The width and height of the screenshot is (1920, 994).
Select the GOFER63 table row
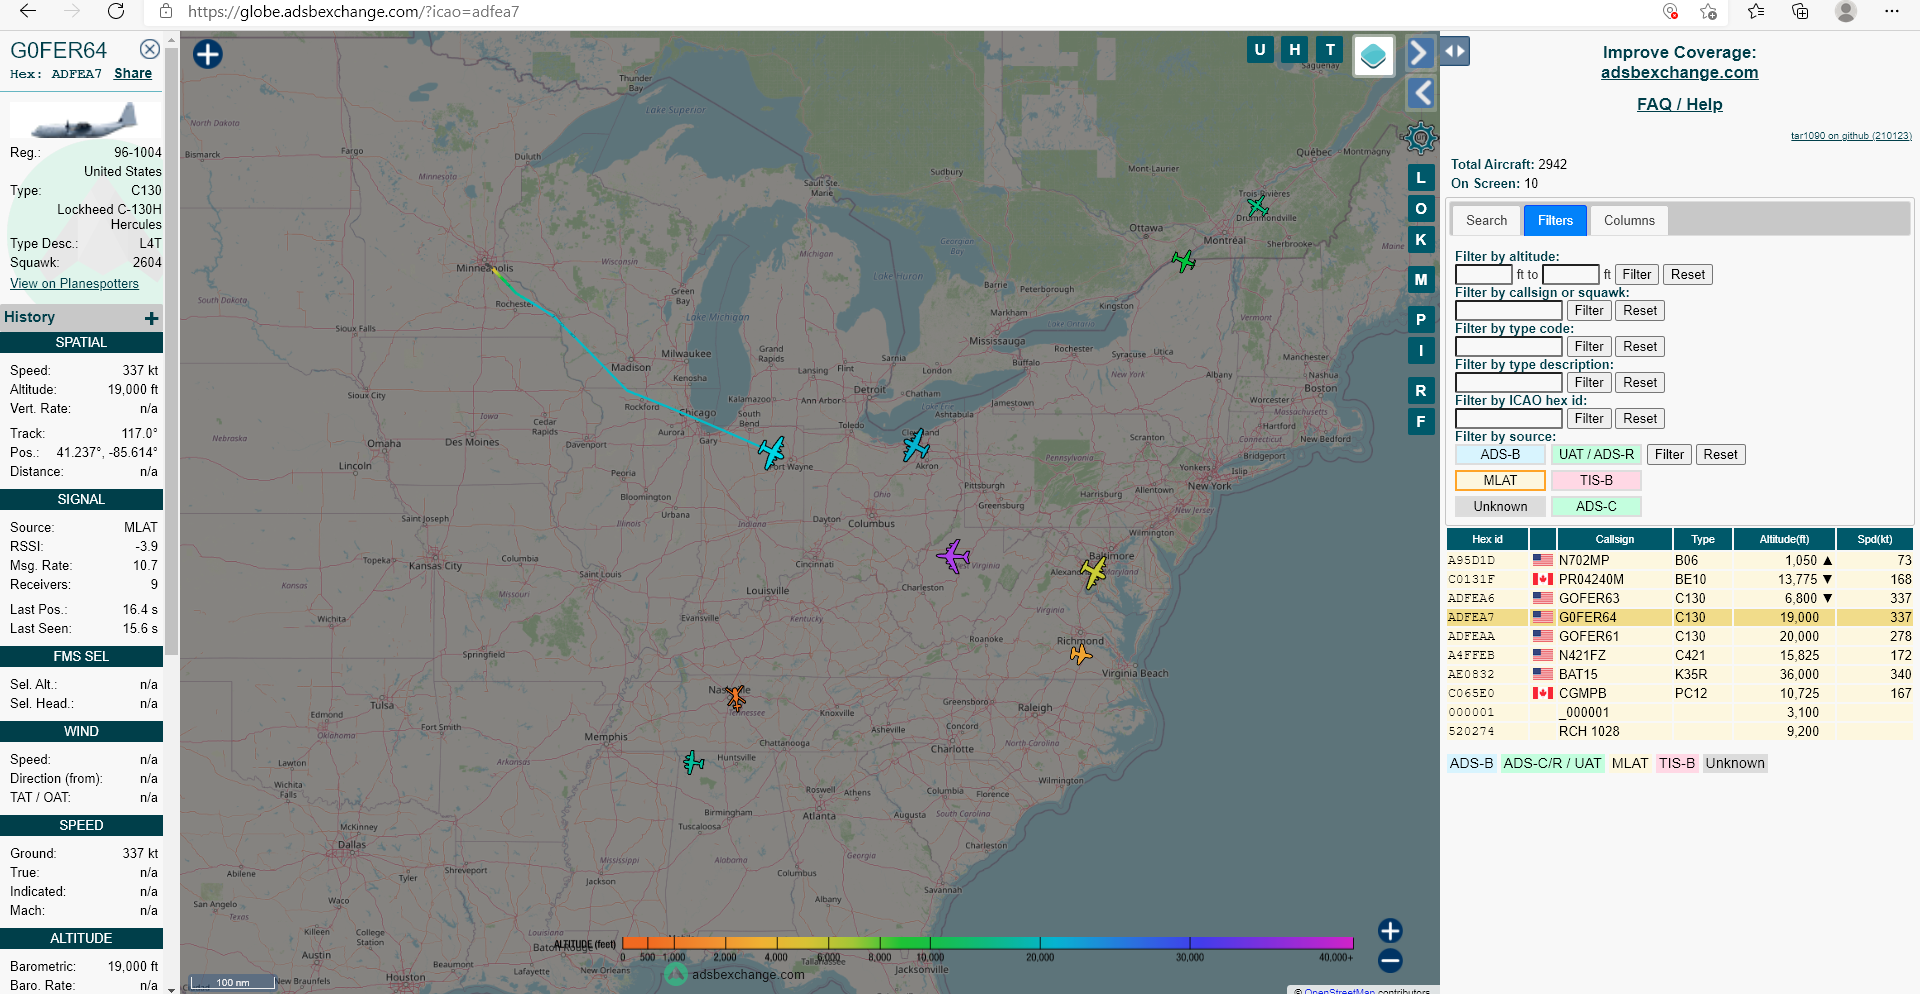1679,599
